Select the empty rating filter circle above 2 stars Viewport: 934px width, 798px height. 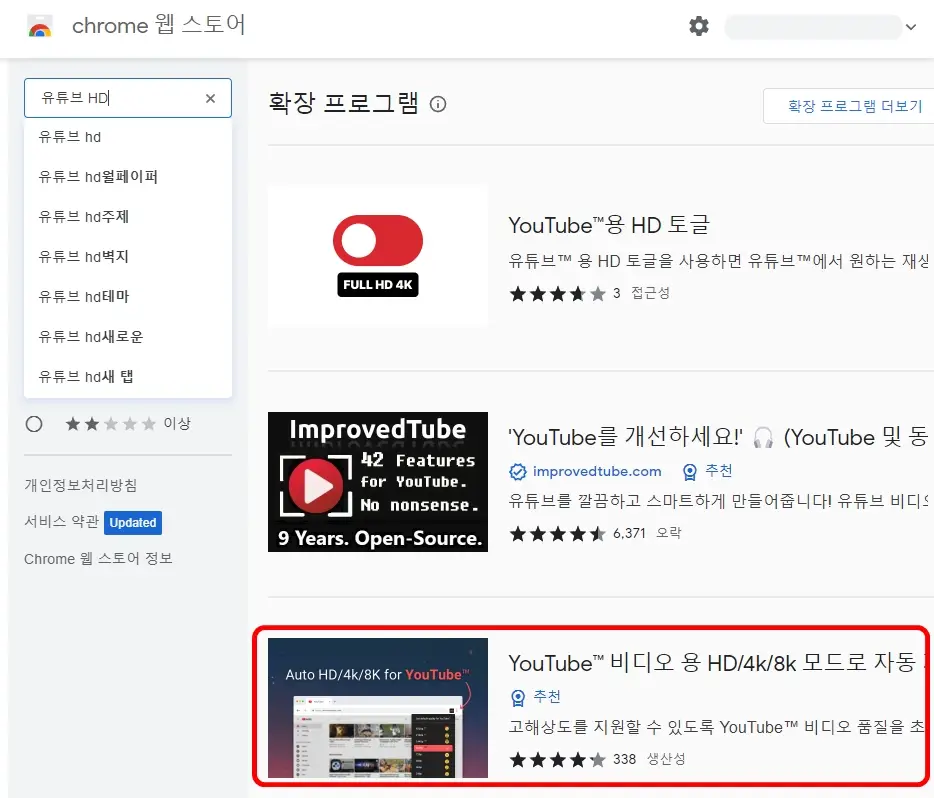tap(34, 423)
